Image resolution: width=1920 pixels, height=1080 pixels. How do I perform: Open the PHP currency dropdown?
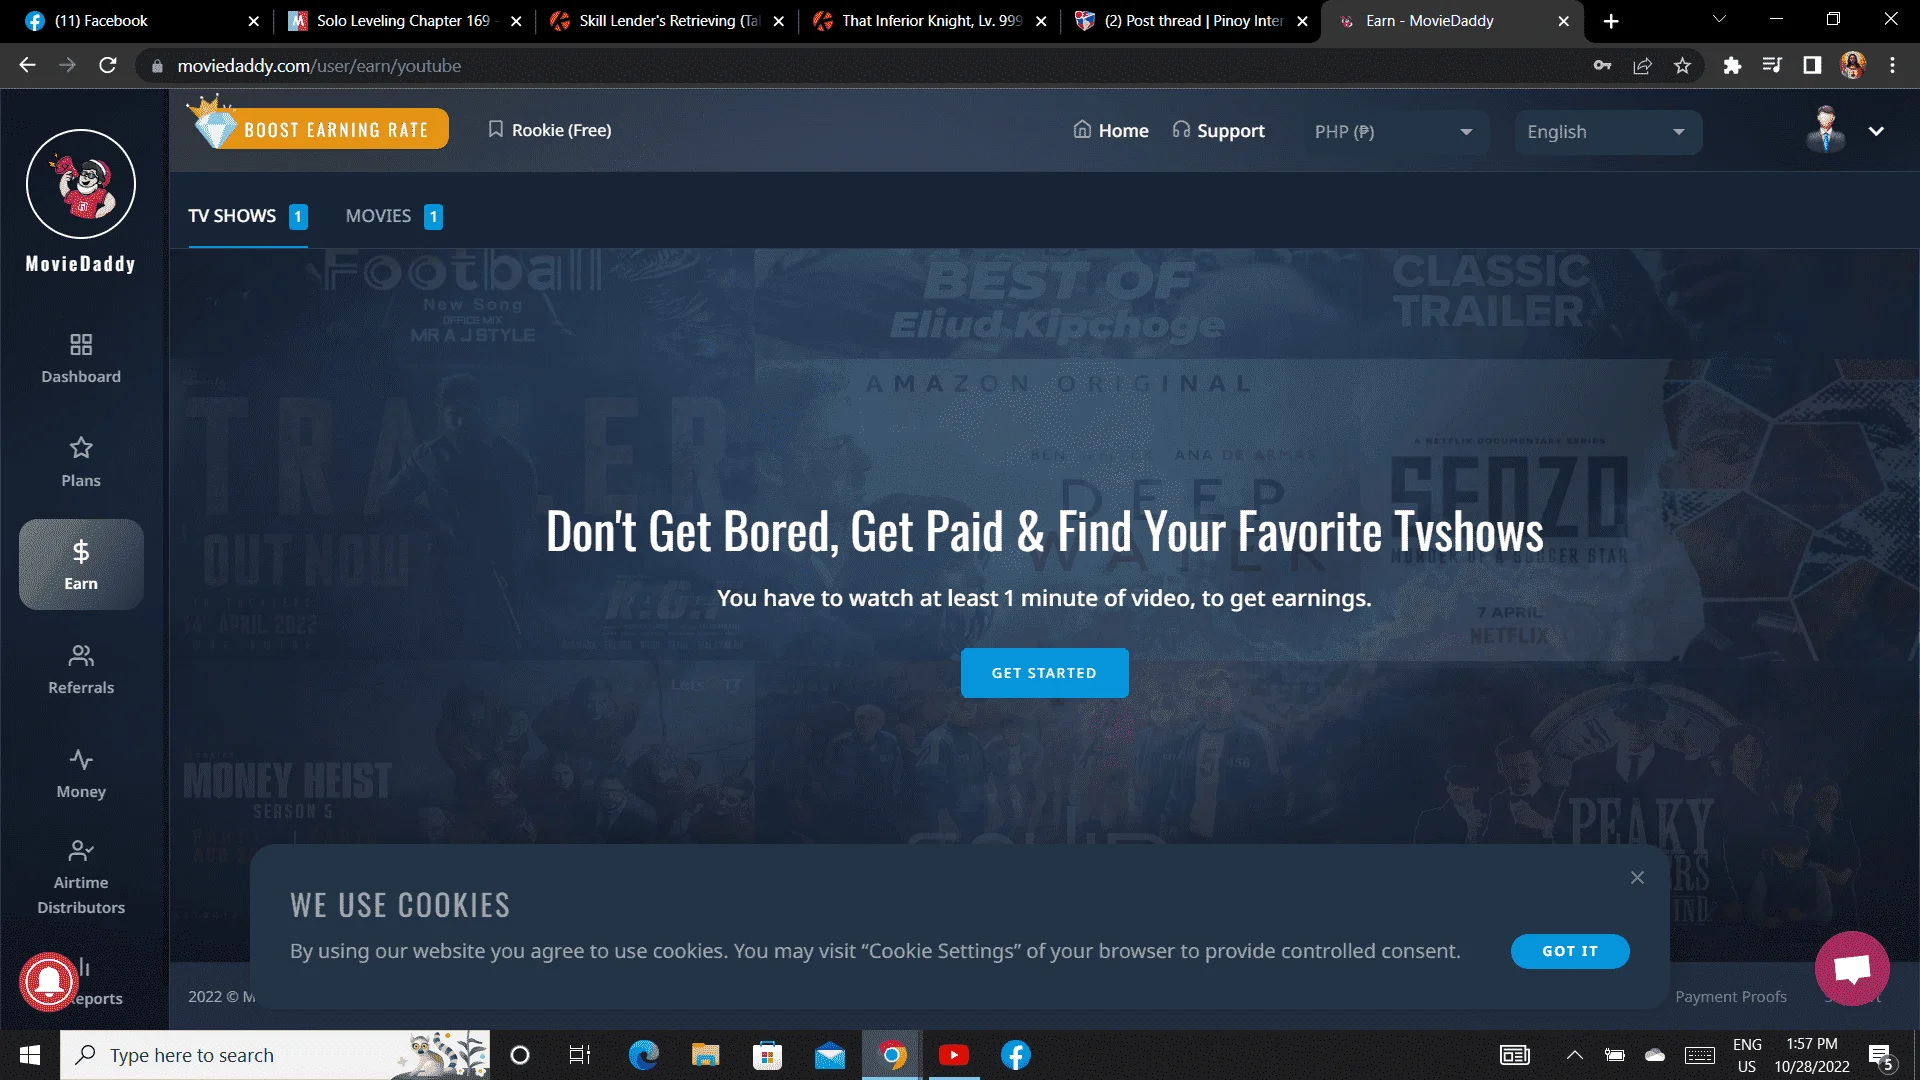point(1395,132)
